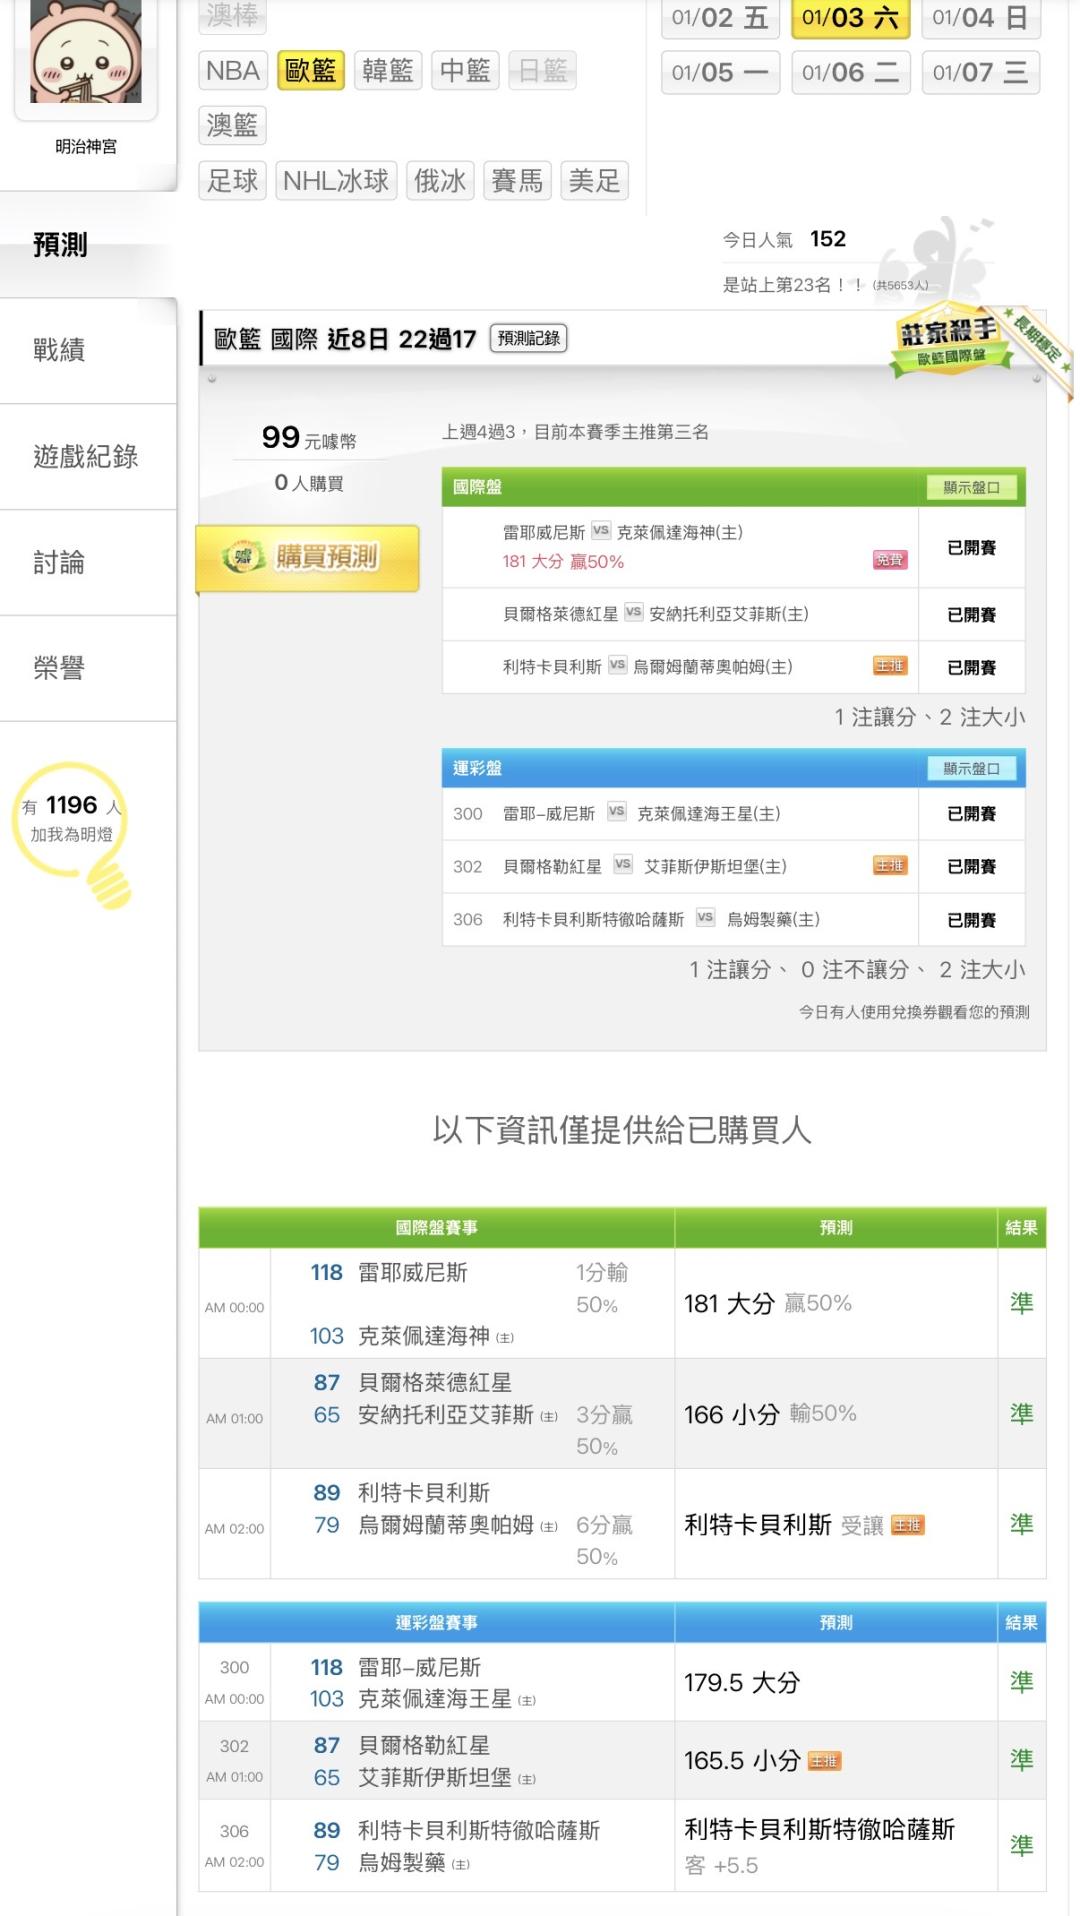Viewport: 1080px width, 1916px height.
Task: Open the 戰績 sidebar menu
Action: (x=60, y=350)
